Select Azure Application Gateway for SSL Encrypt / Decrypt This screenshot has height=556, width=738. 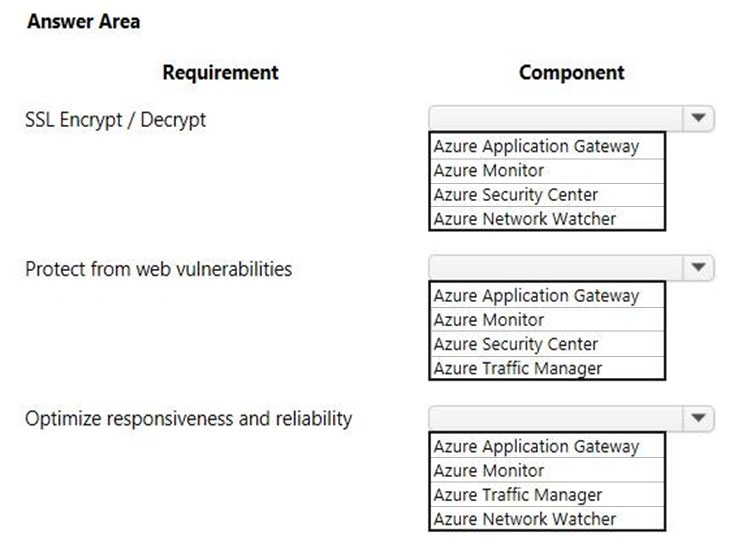pos(547,146)
